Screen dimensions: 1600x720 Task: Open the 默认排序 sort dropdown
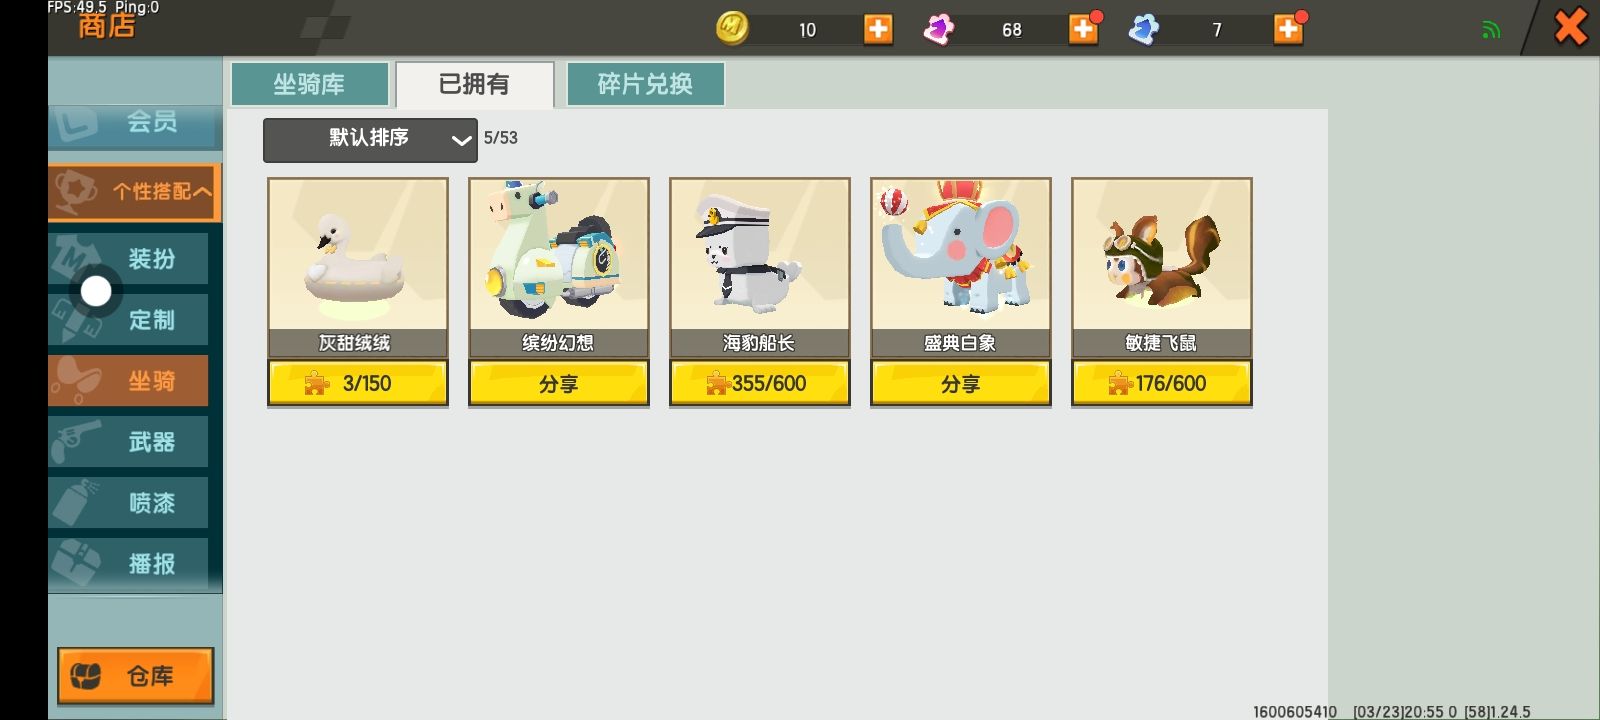(x=370, y=139)
